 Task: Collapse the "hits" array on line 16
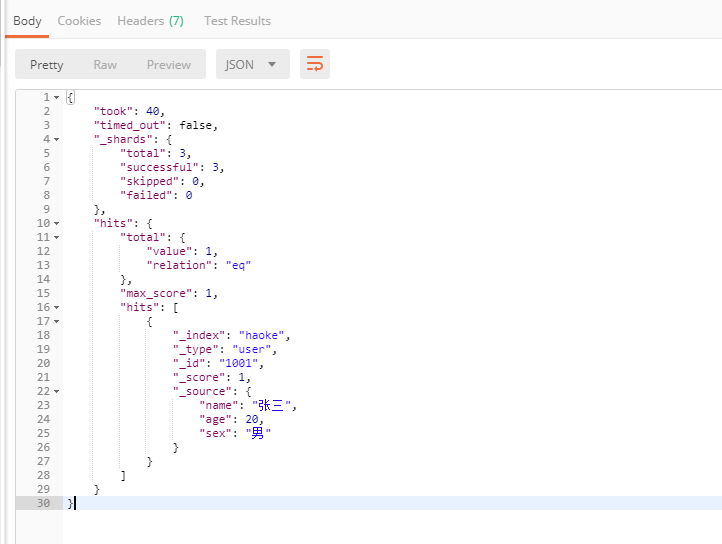[57, 307]
